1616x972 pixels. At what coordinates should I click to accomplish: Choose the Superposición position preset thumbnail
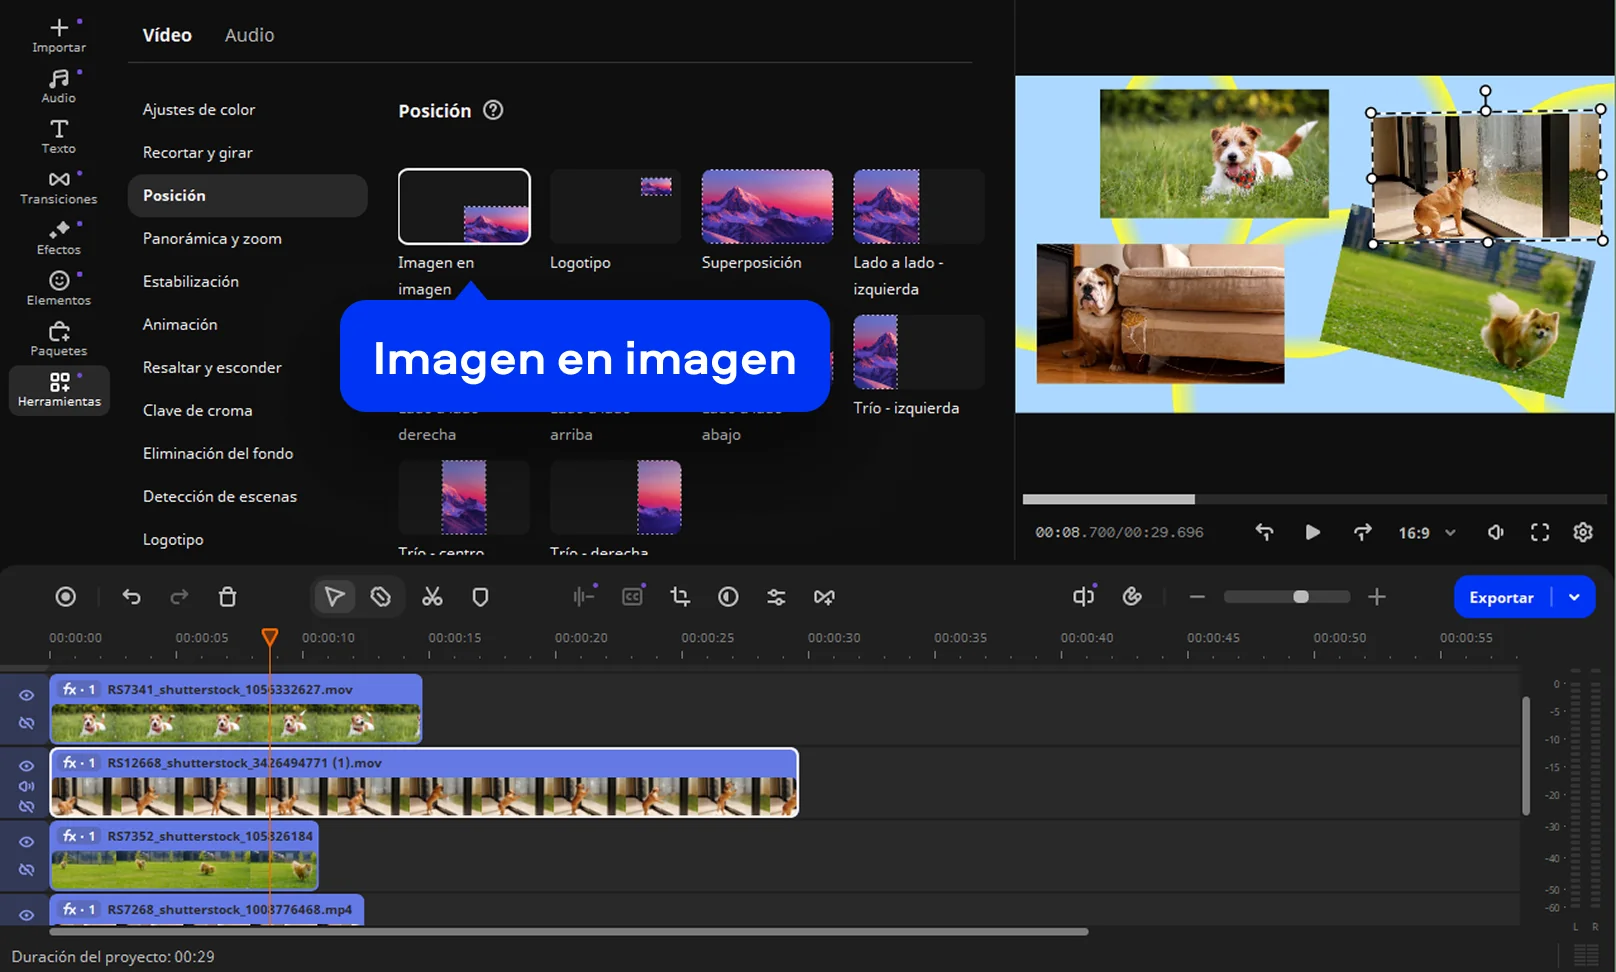767,207
